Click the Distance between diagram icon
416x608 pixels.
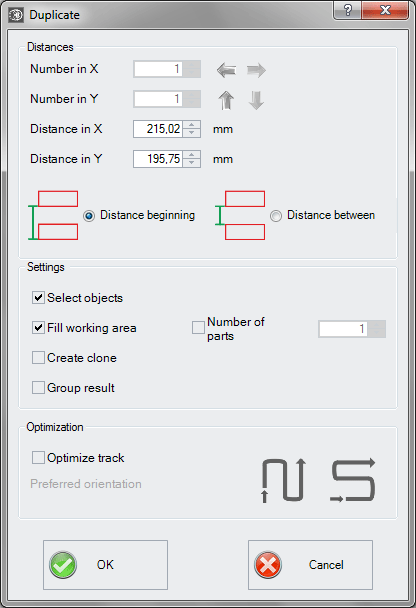click(x=240, y=215)
